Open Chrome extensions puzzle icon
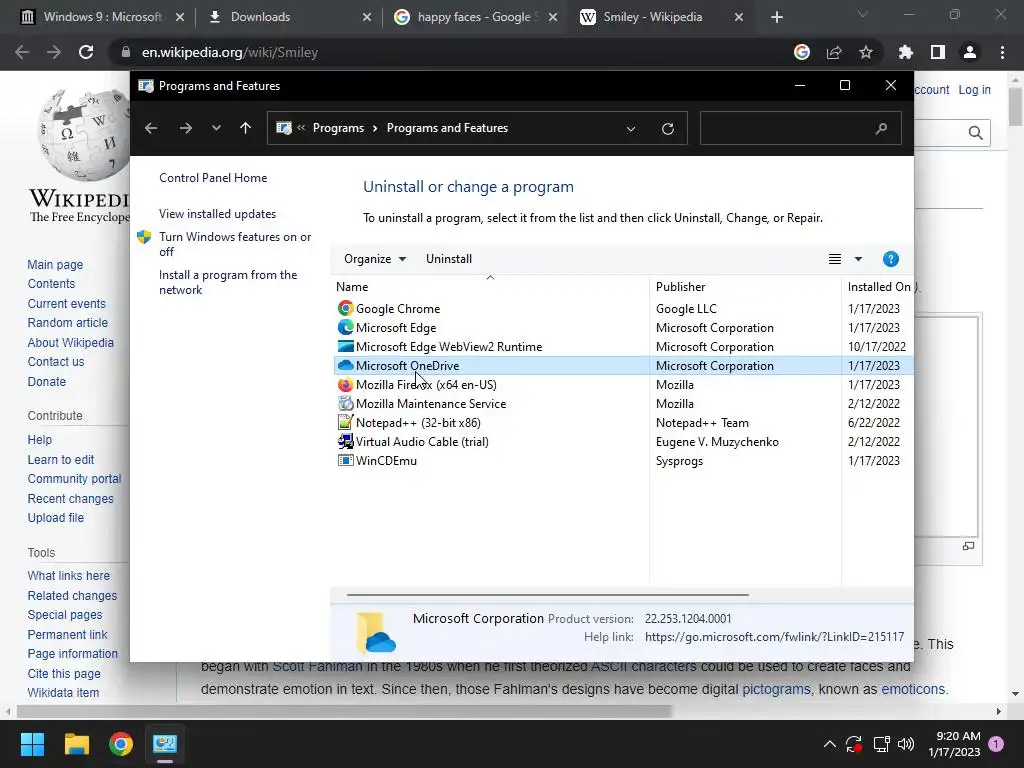 (906, 52)
